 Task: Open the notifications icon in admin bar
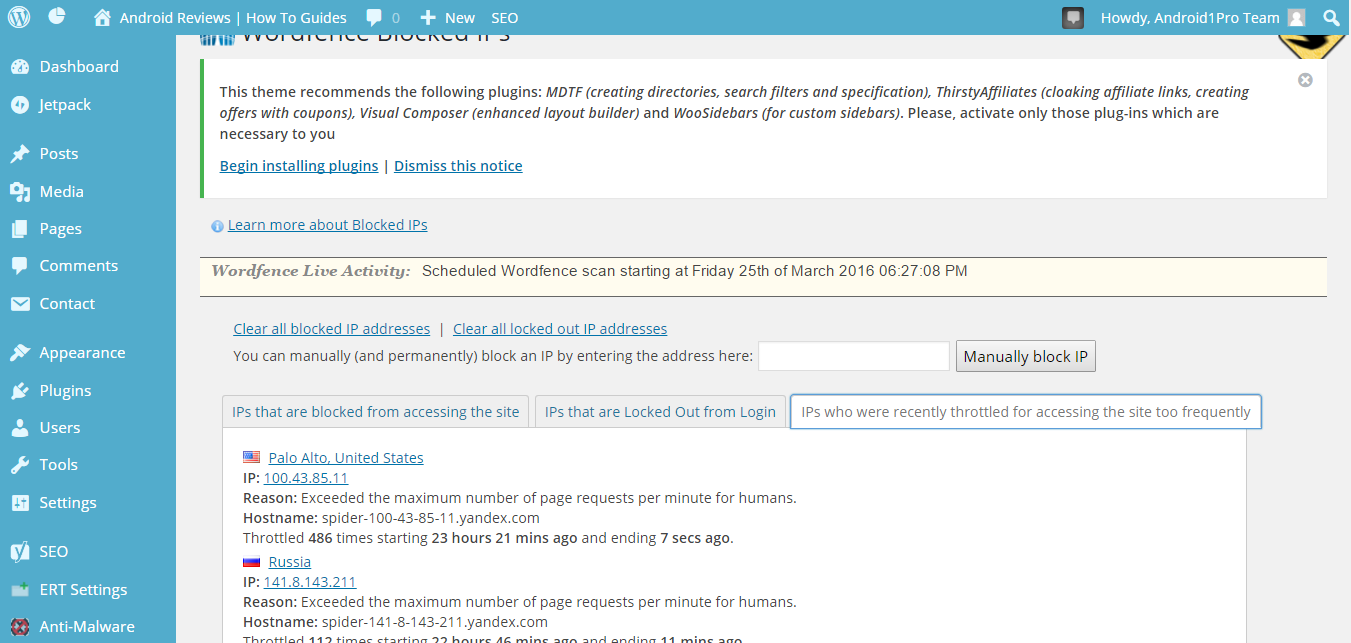tap(1073, 17)
